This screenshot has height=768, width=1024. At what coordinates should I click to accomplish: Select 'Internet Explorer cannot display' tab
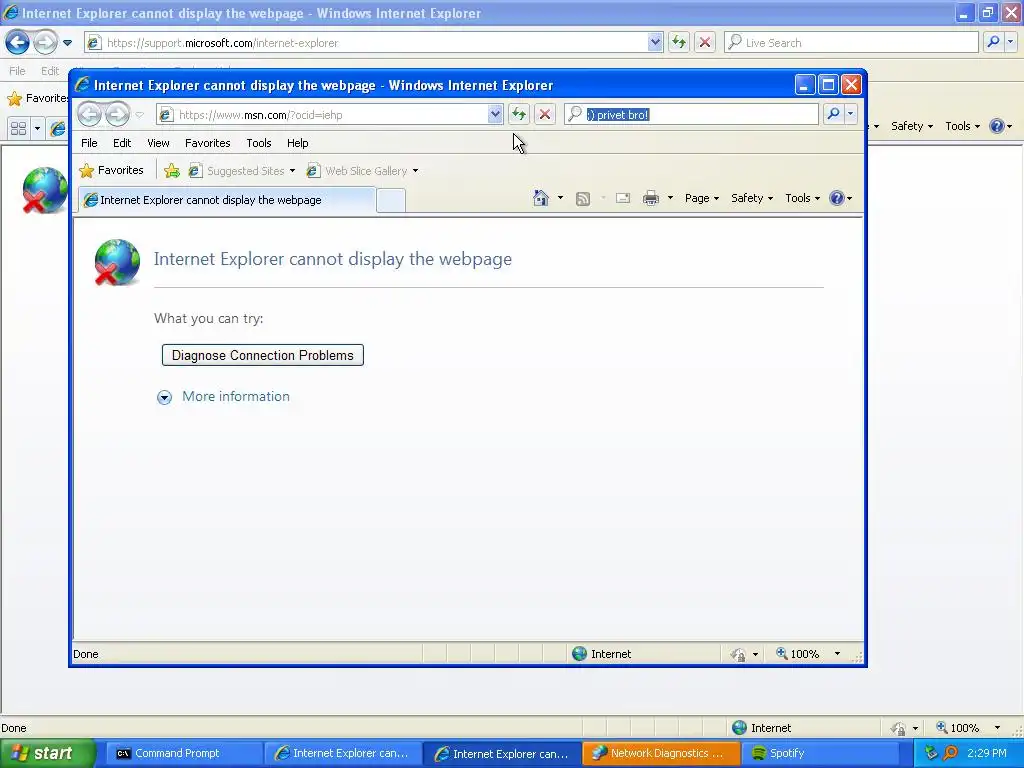click(x=227, y=200)
